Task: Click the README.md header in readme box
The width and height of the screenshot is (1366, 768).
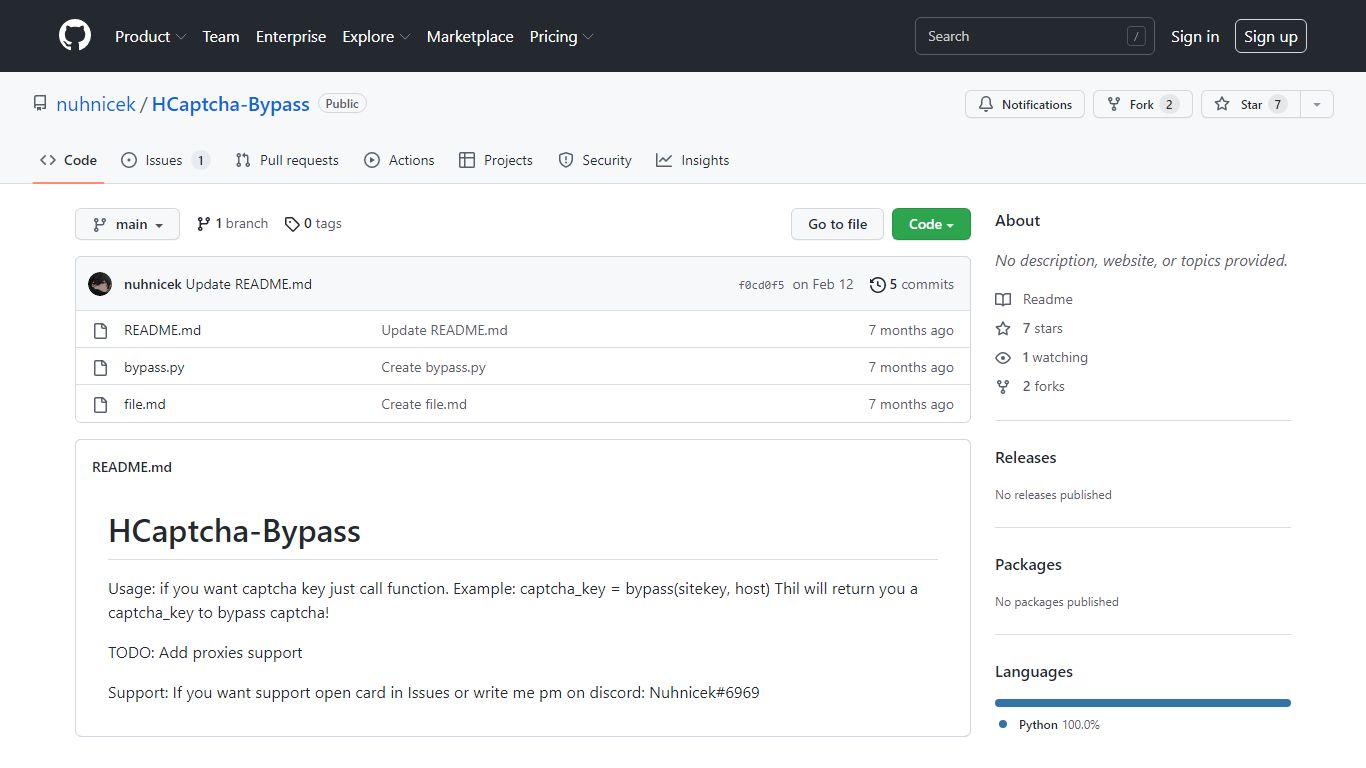Action: pos(132,467)
